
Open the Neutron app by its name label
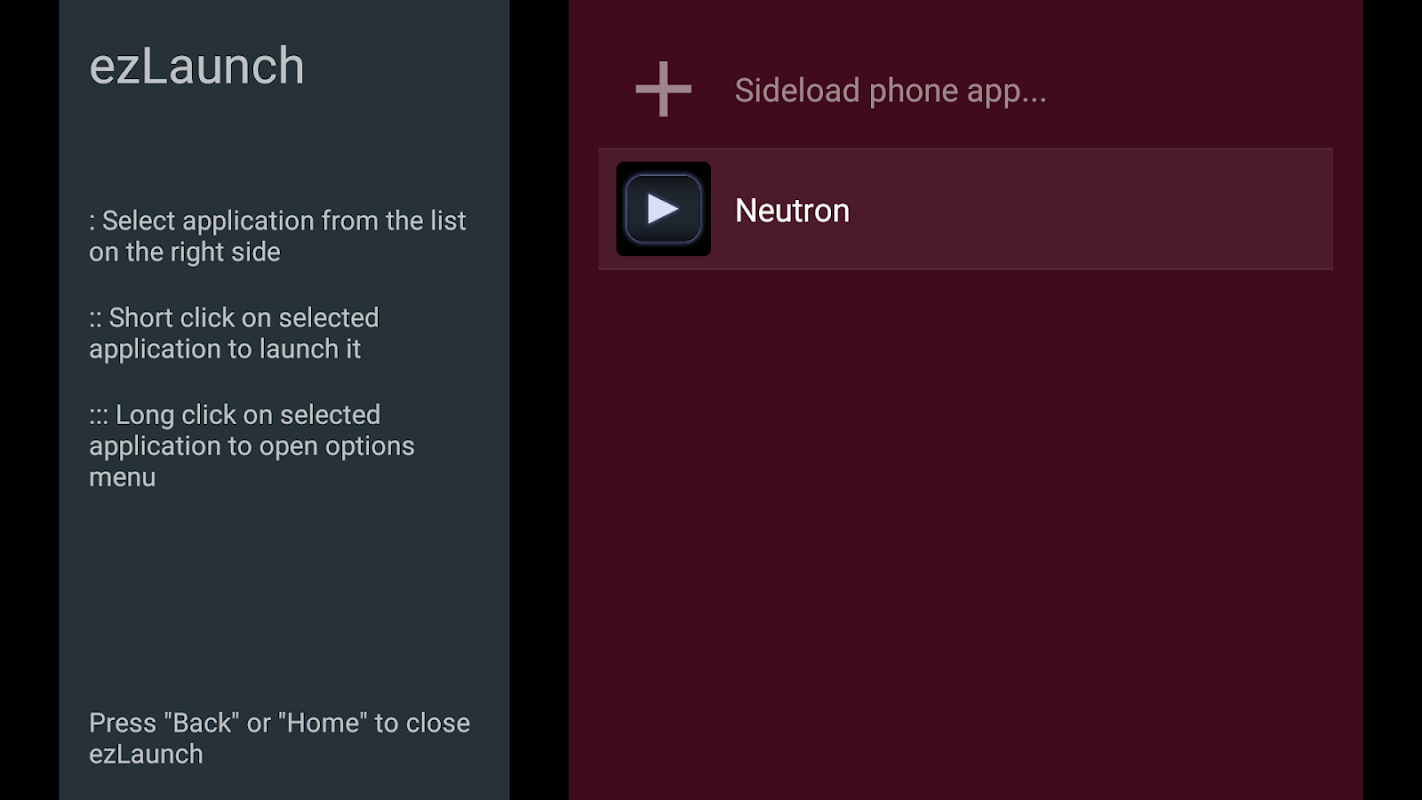click(x=792, y=210)
